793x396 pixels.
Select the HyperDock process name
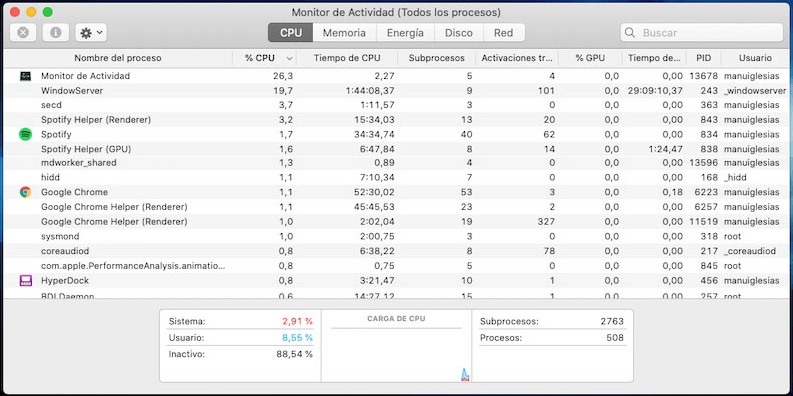65,280
